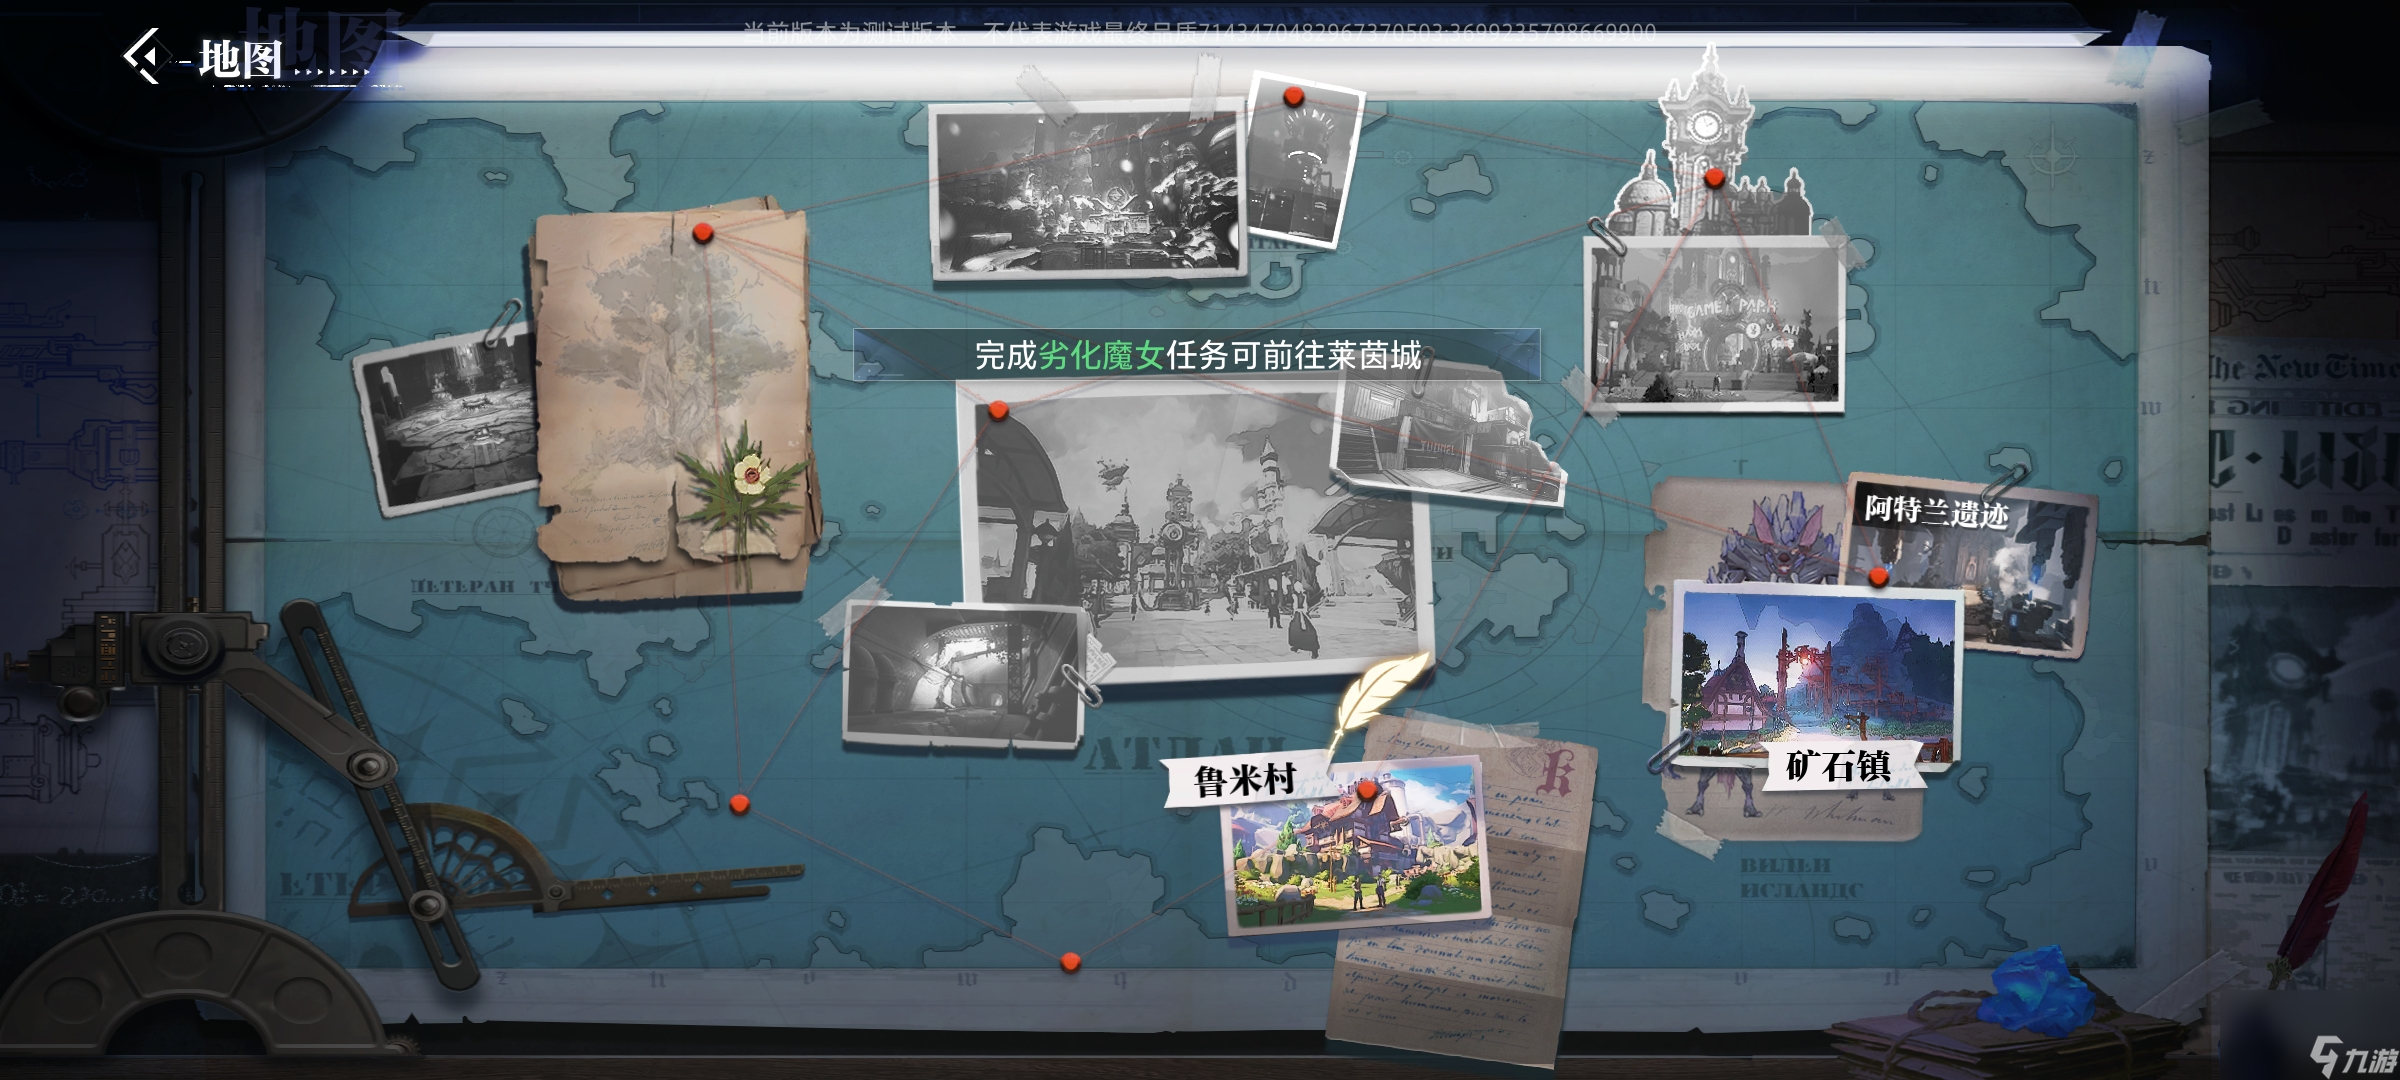Click red pin on 鲁米村 picture
2400x1080 pixels.
coord(1366,790)
